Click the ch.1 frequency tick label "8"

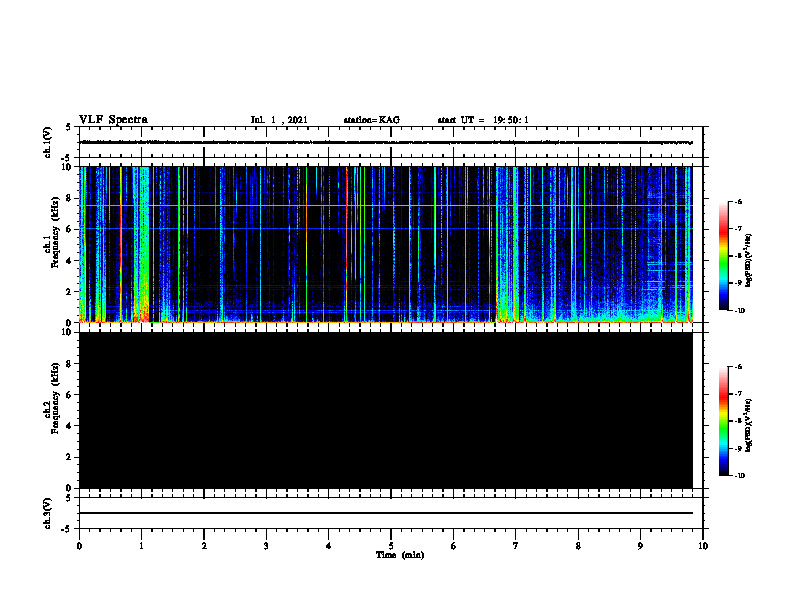69,198
